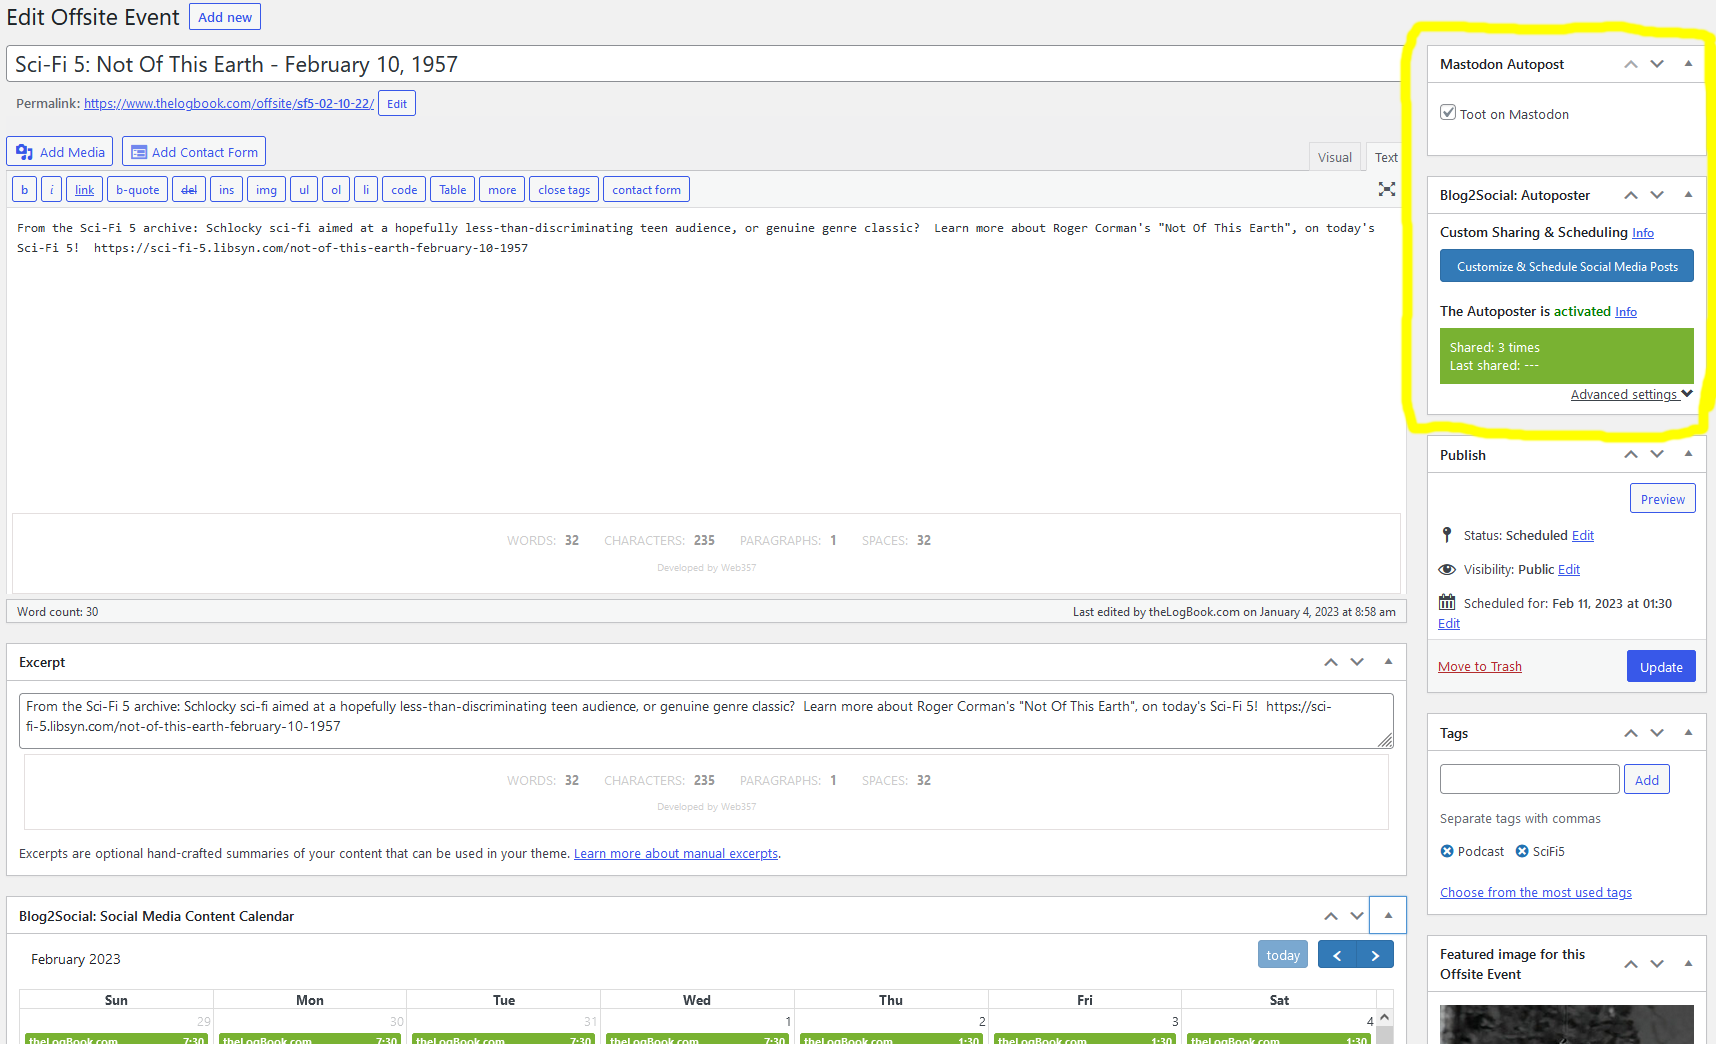Click Customize & Schedule Social Media Posts
The width and height of the screenshot is (1716, 1044).
[1566, 266]
